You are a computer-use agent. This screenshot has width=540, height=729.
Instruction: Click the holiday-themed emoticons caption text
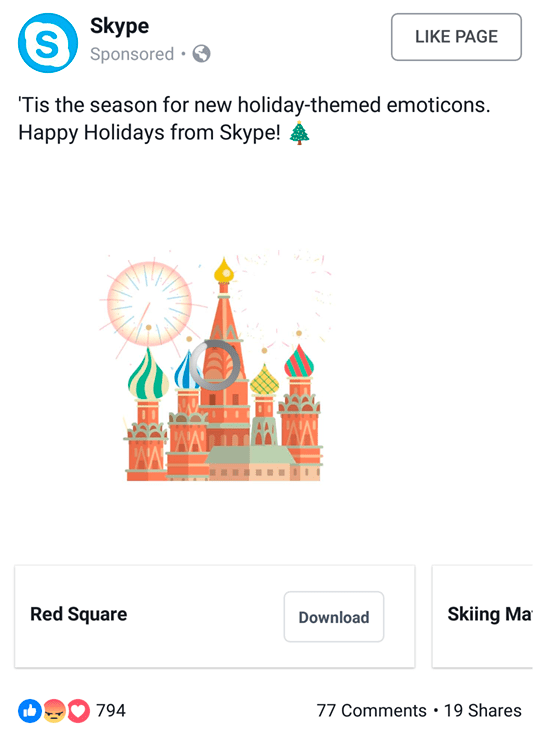(x=254, y=119)
